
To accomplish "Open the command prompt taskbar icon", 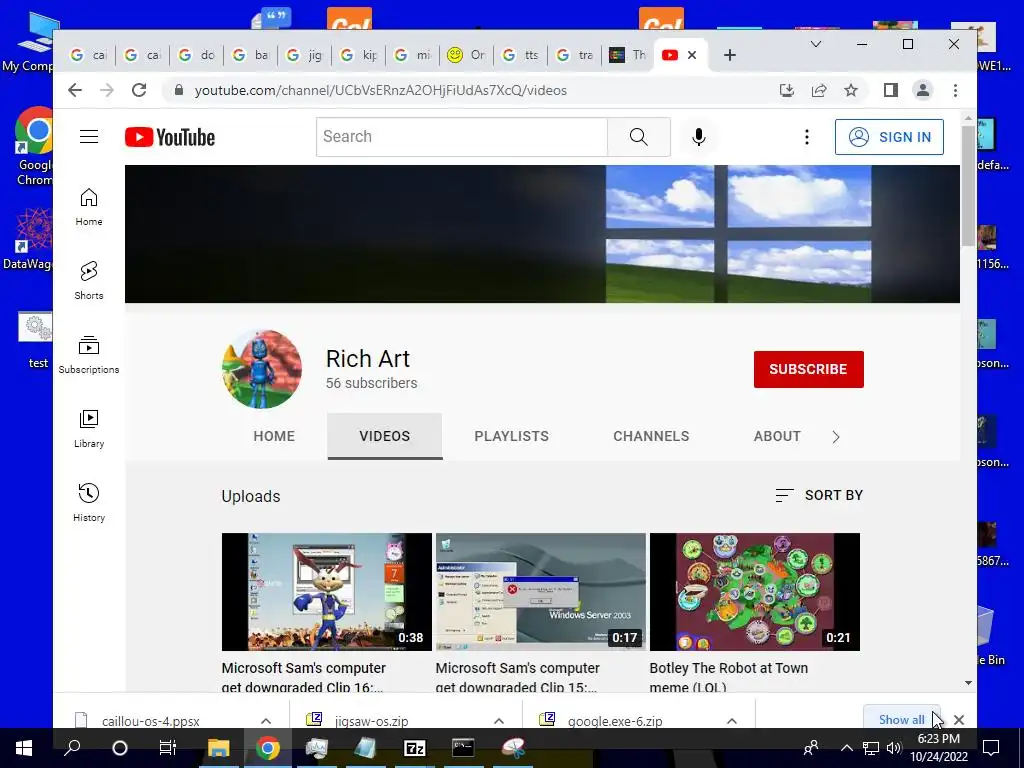I will [463, 748].
